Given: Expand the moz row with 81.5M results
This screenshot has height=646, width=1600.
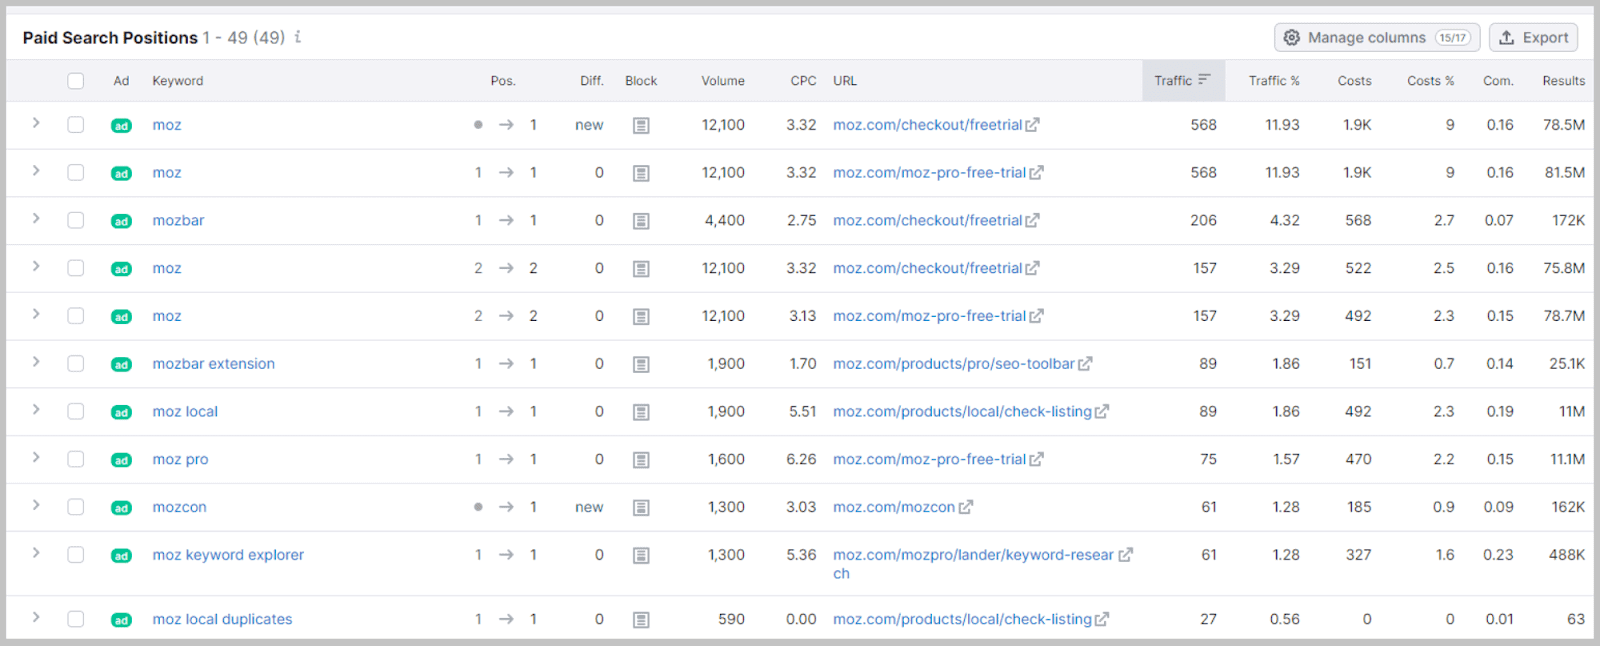Looking at the screenshot, I should (x=36, y=171).
